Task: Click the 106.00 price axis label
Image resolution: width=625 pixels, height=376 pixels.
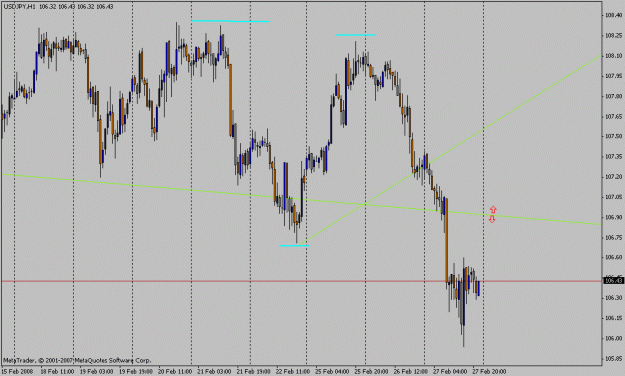Action: 613,339
